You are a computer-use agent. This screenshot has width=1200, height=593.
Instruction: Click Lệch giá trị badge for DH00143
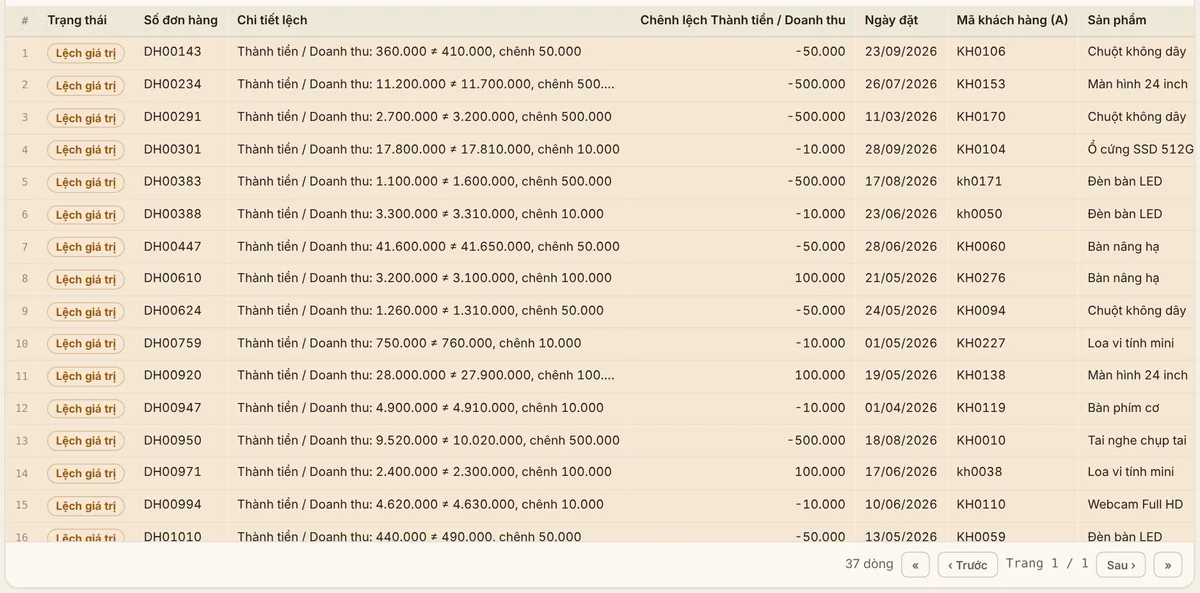click(86, 53)
